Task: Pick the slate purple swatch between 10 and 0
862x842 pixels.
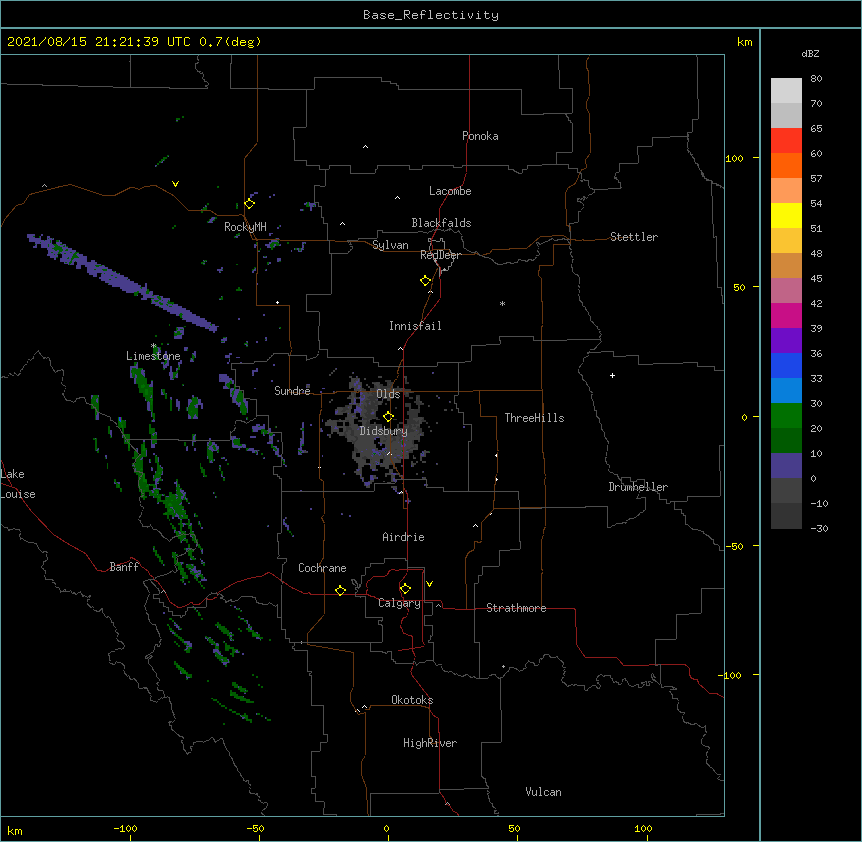Action: (x=786, y=466)
